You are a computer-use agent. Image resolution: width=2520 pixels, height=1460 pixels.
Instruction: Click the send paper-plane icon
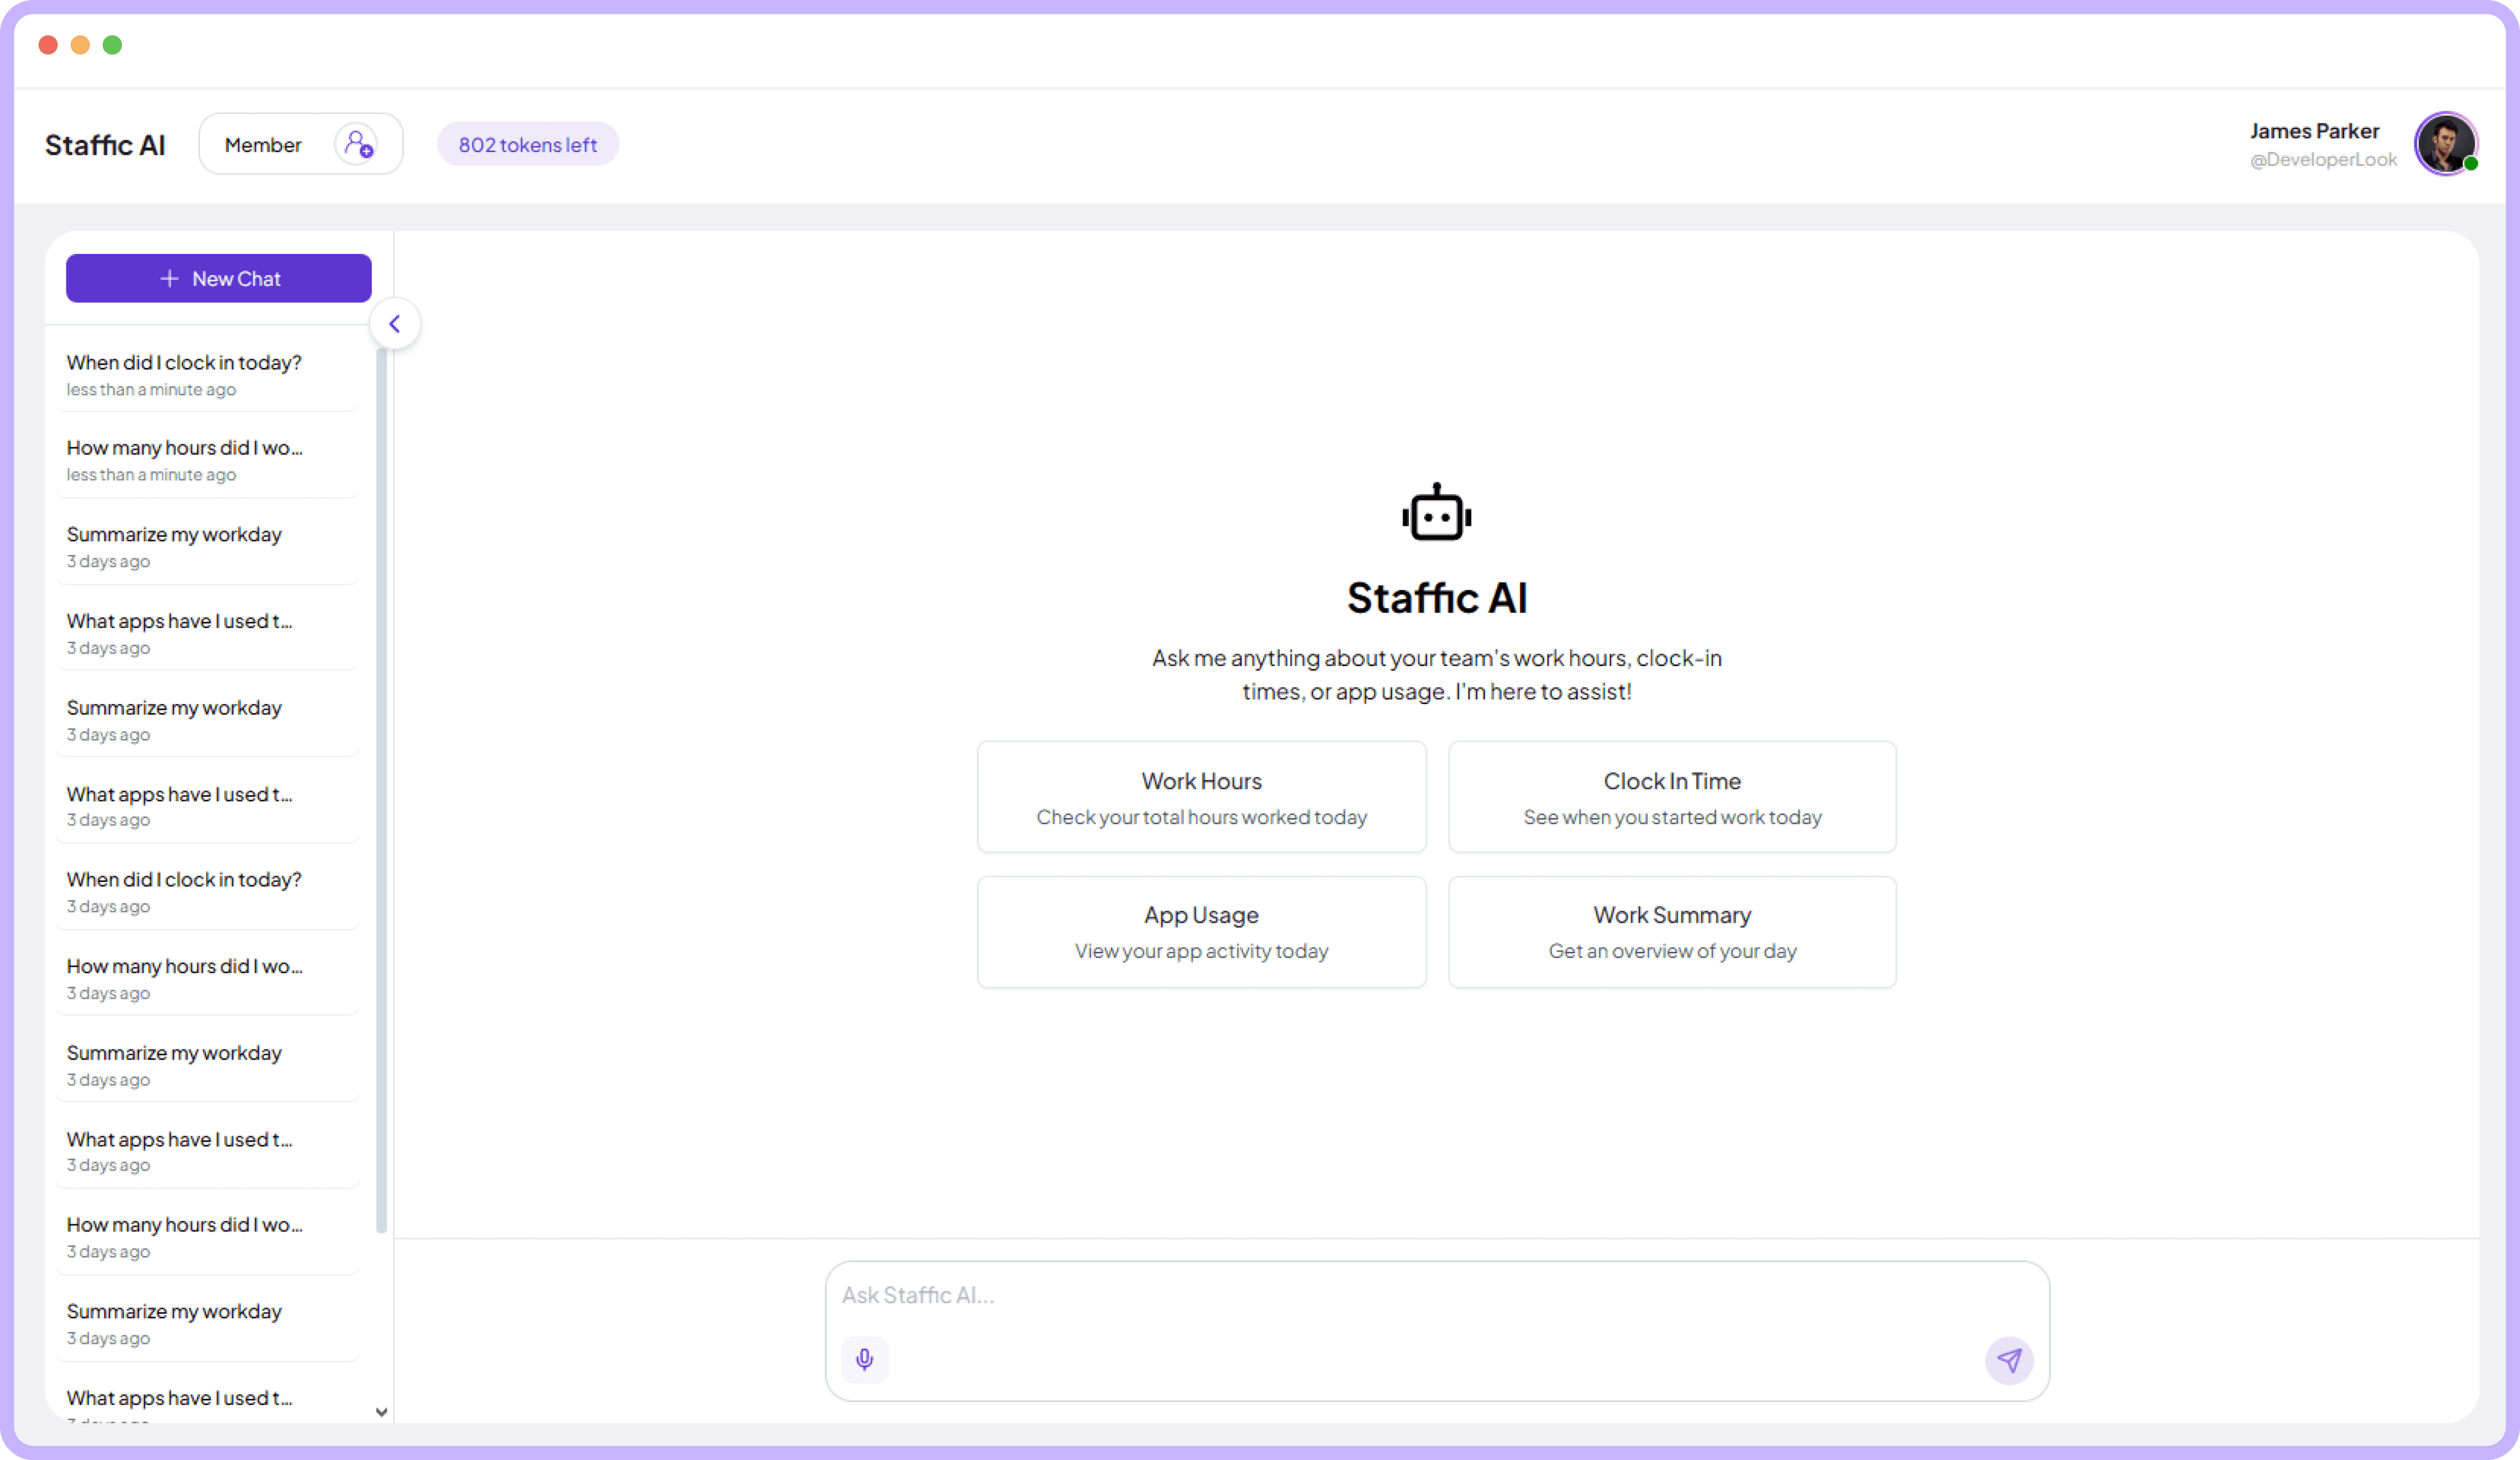2010,1360
